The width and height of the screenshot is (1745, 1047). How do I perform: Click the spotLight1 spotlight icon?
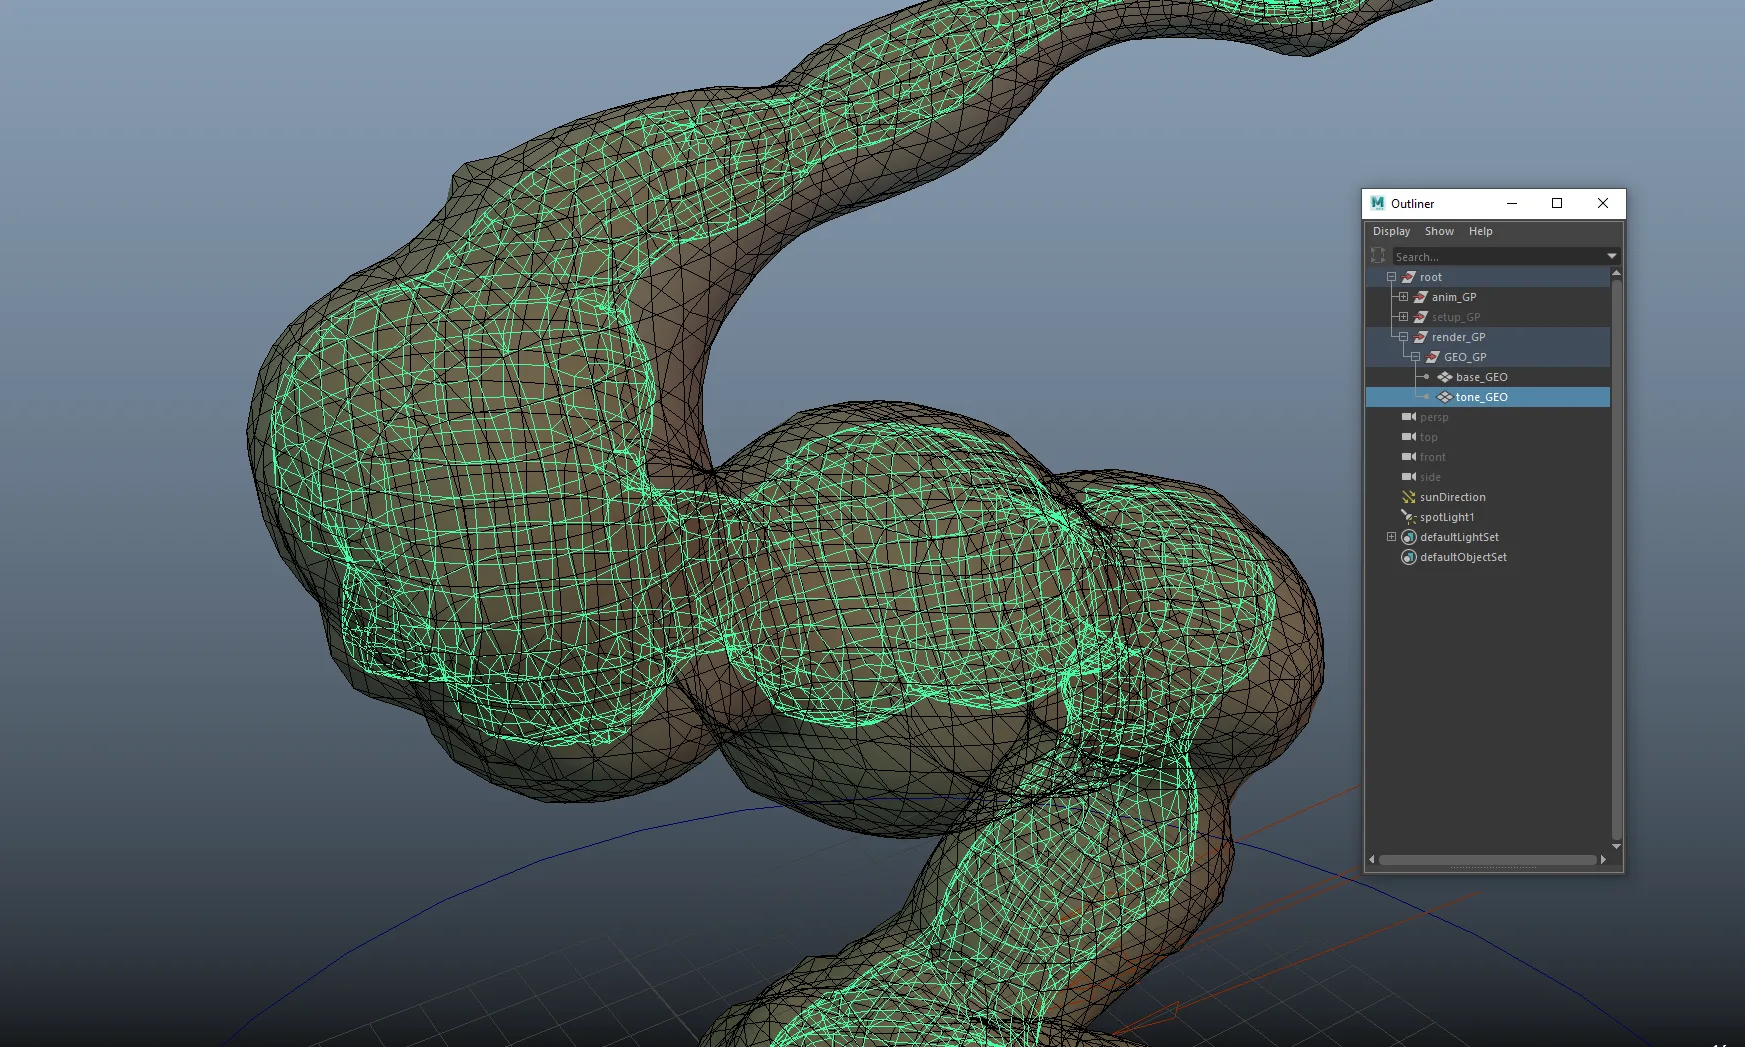[1408, 517]
